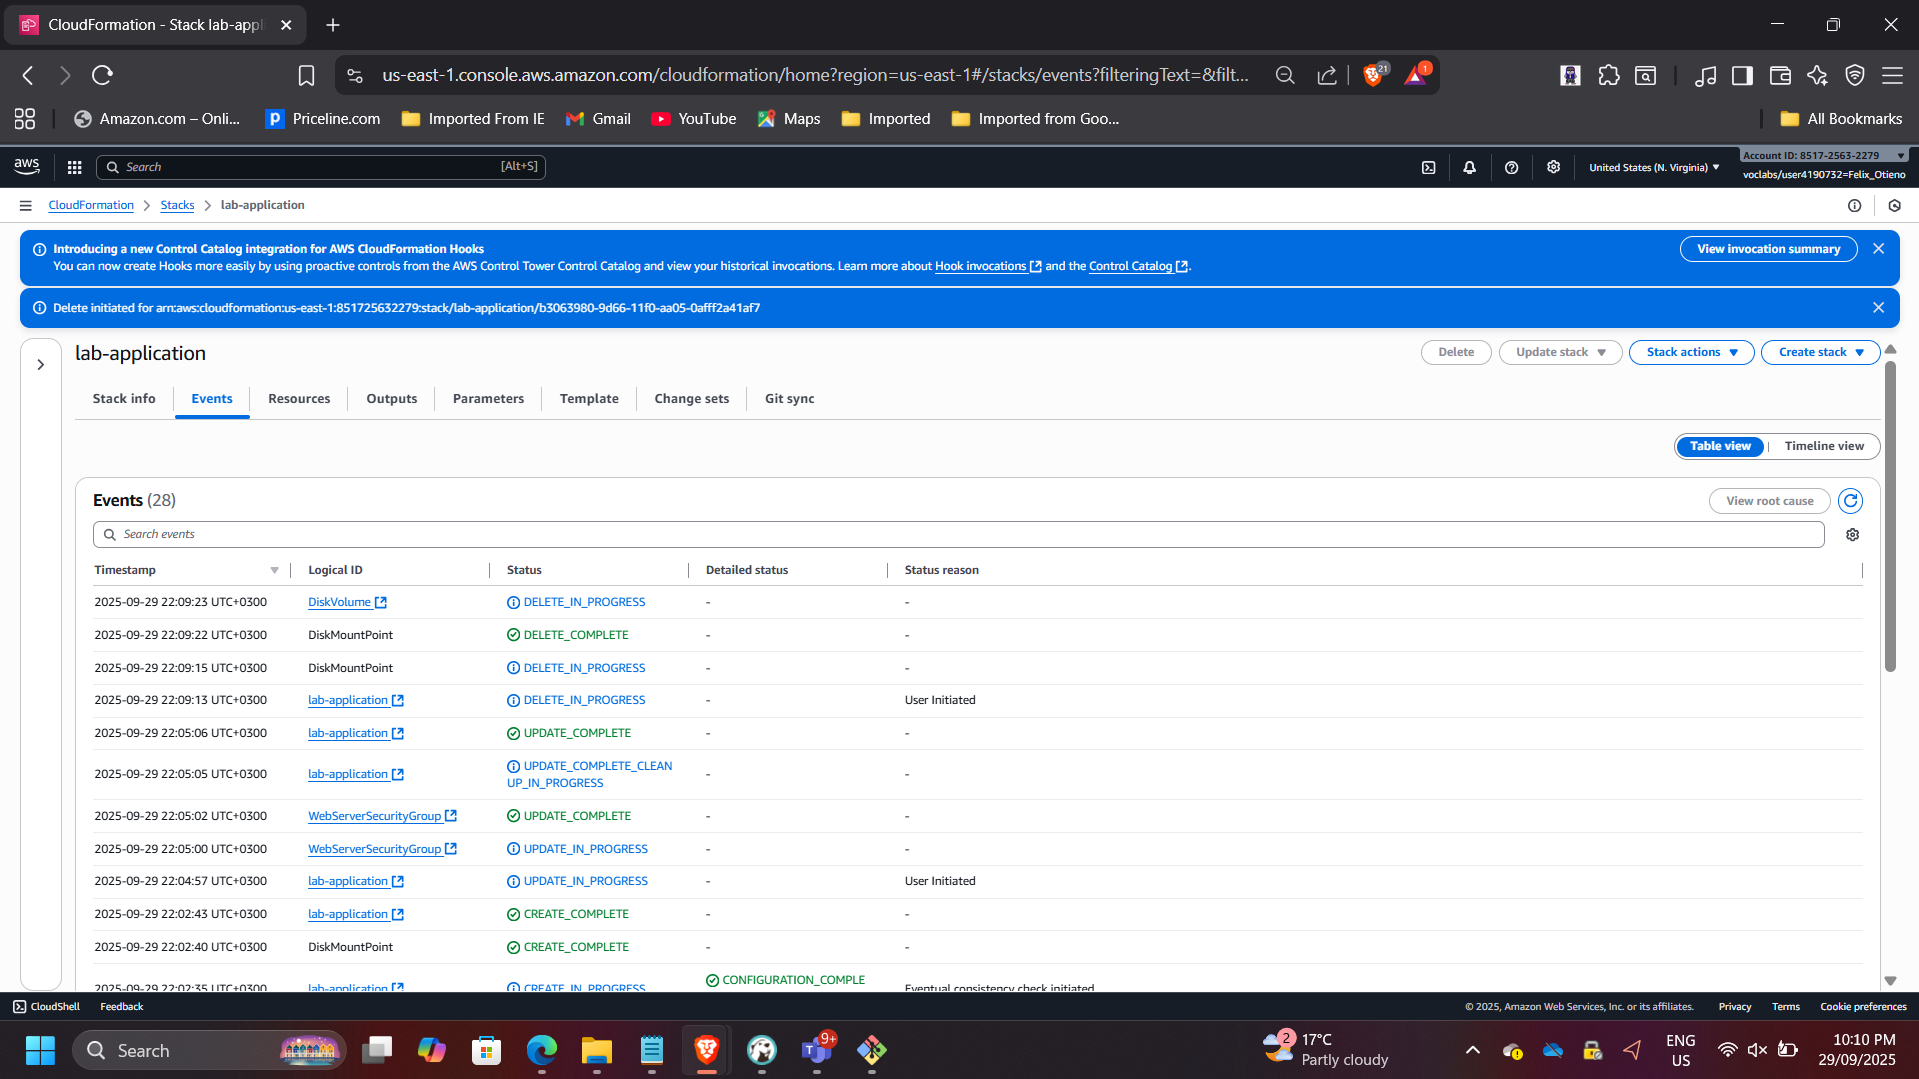Open Brave browser from the taskbar
The height and width of the screenshot is (1079, 1919).
tap(706, 1050)
